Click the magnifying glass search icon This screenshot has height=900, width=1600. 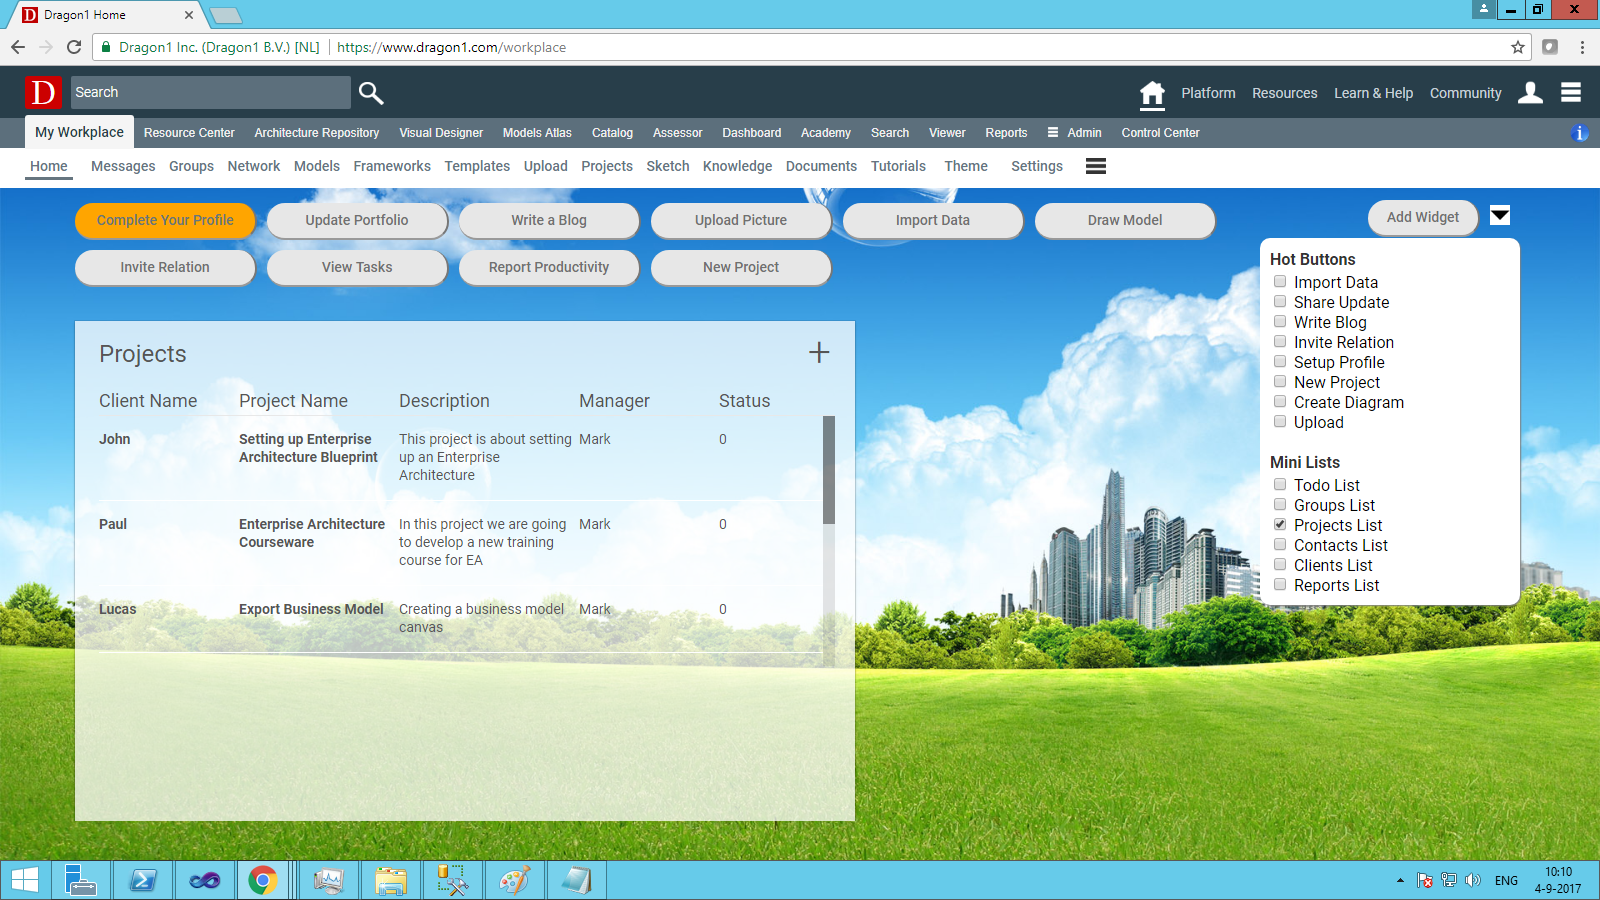tap(371, 93)
